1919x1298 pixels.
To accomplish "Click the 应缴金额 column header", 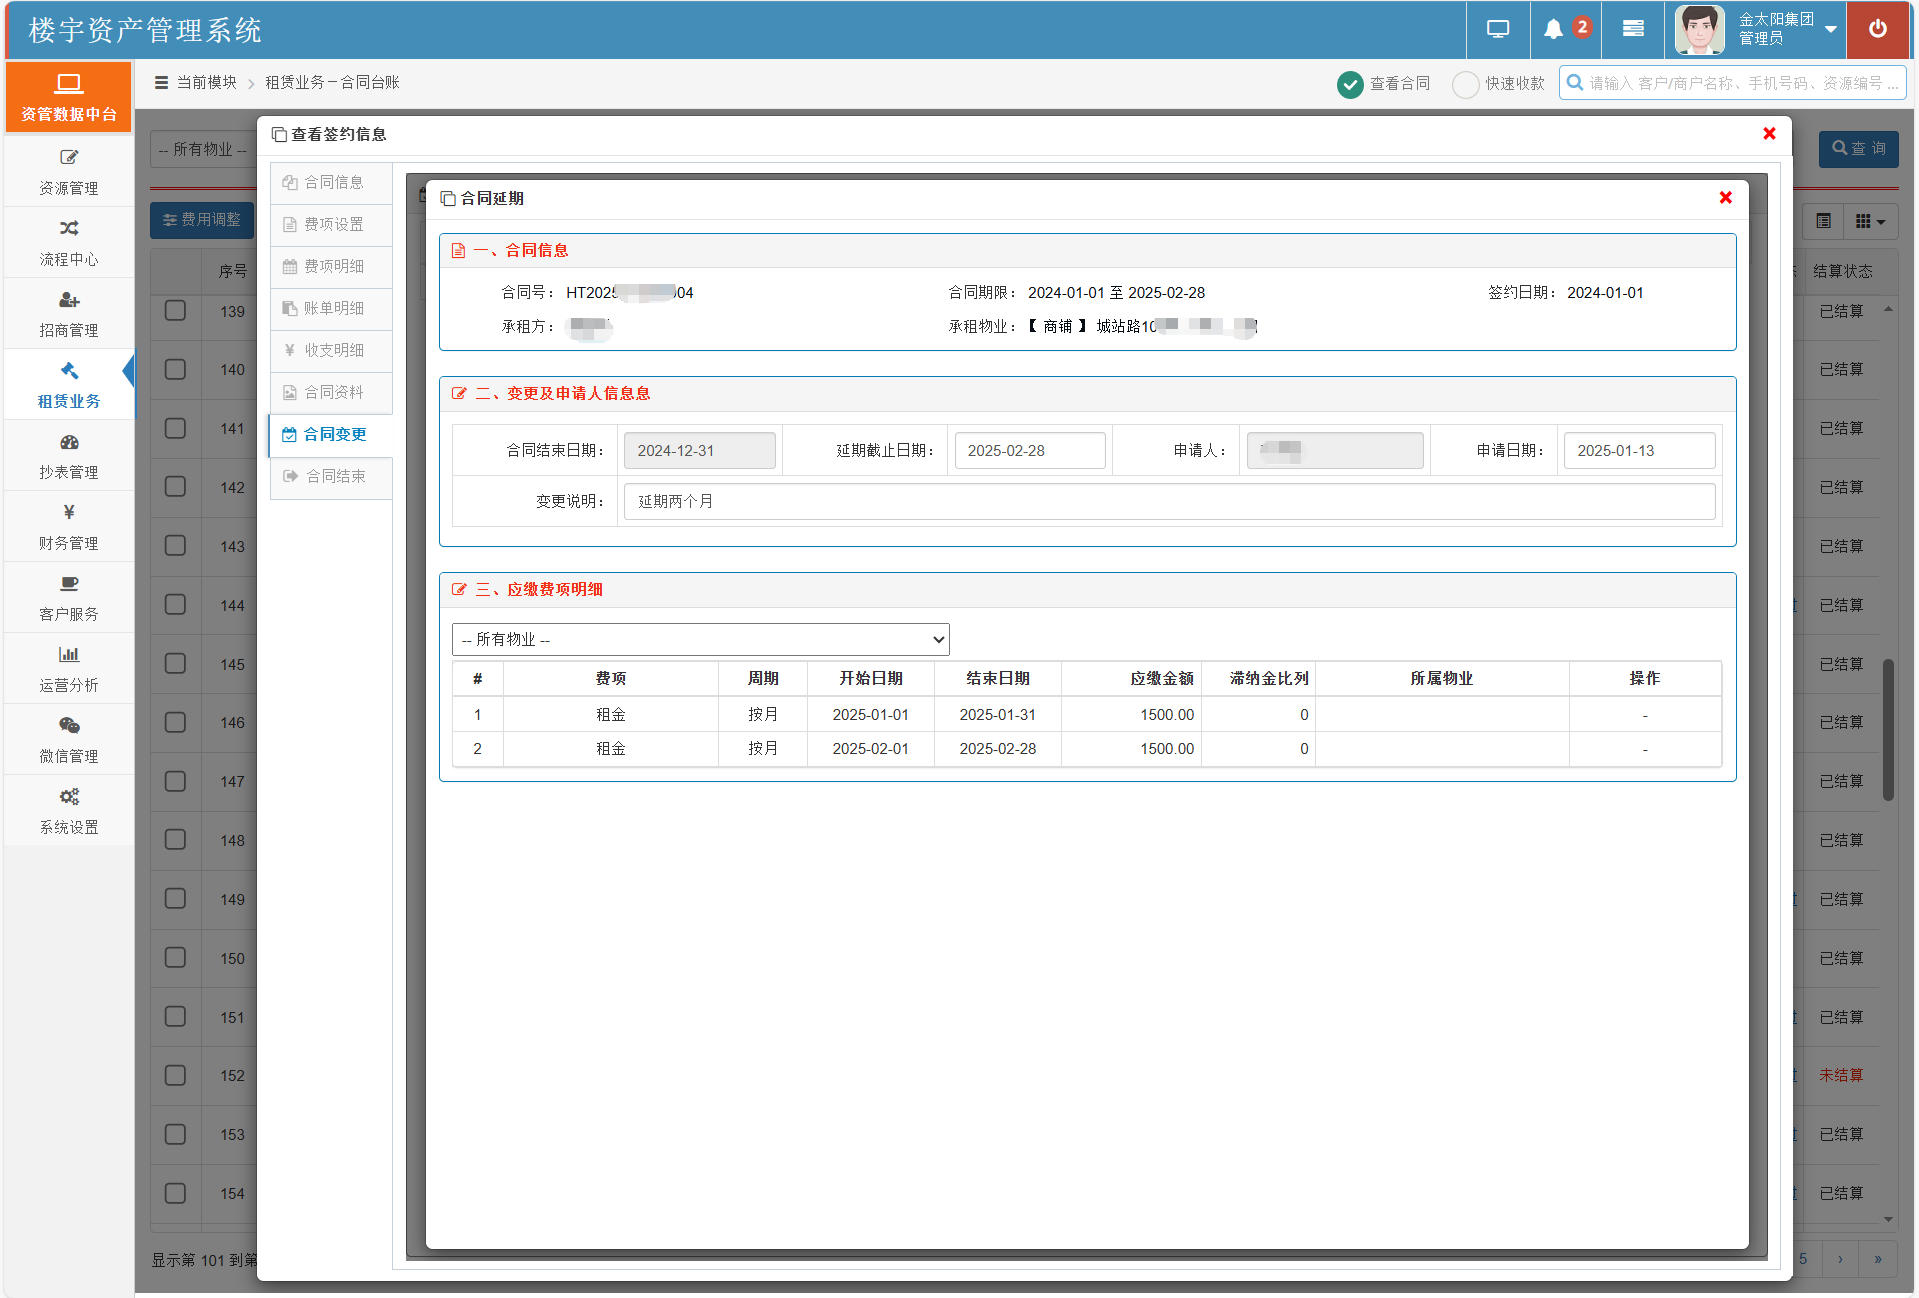I will (1131, 678).
